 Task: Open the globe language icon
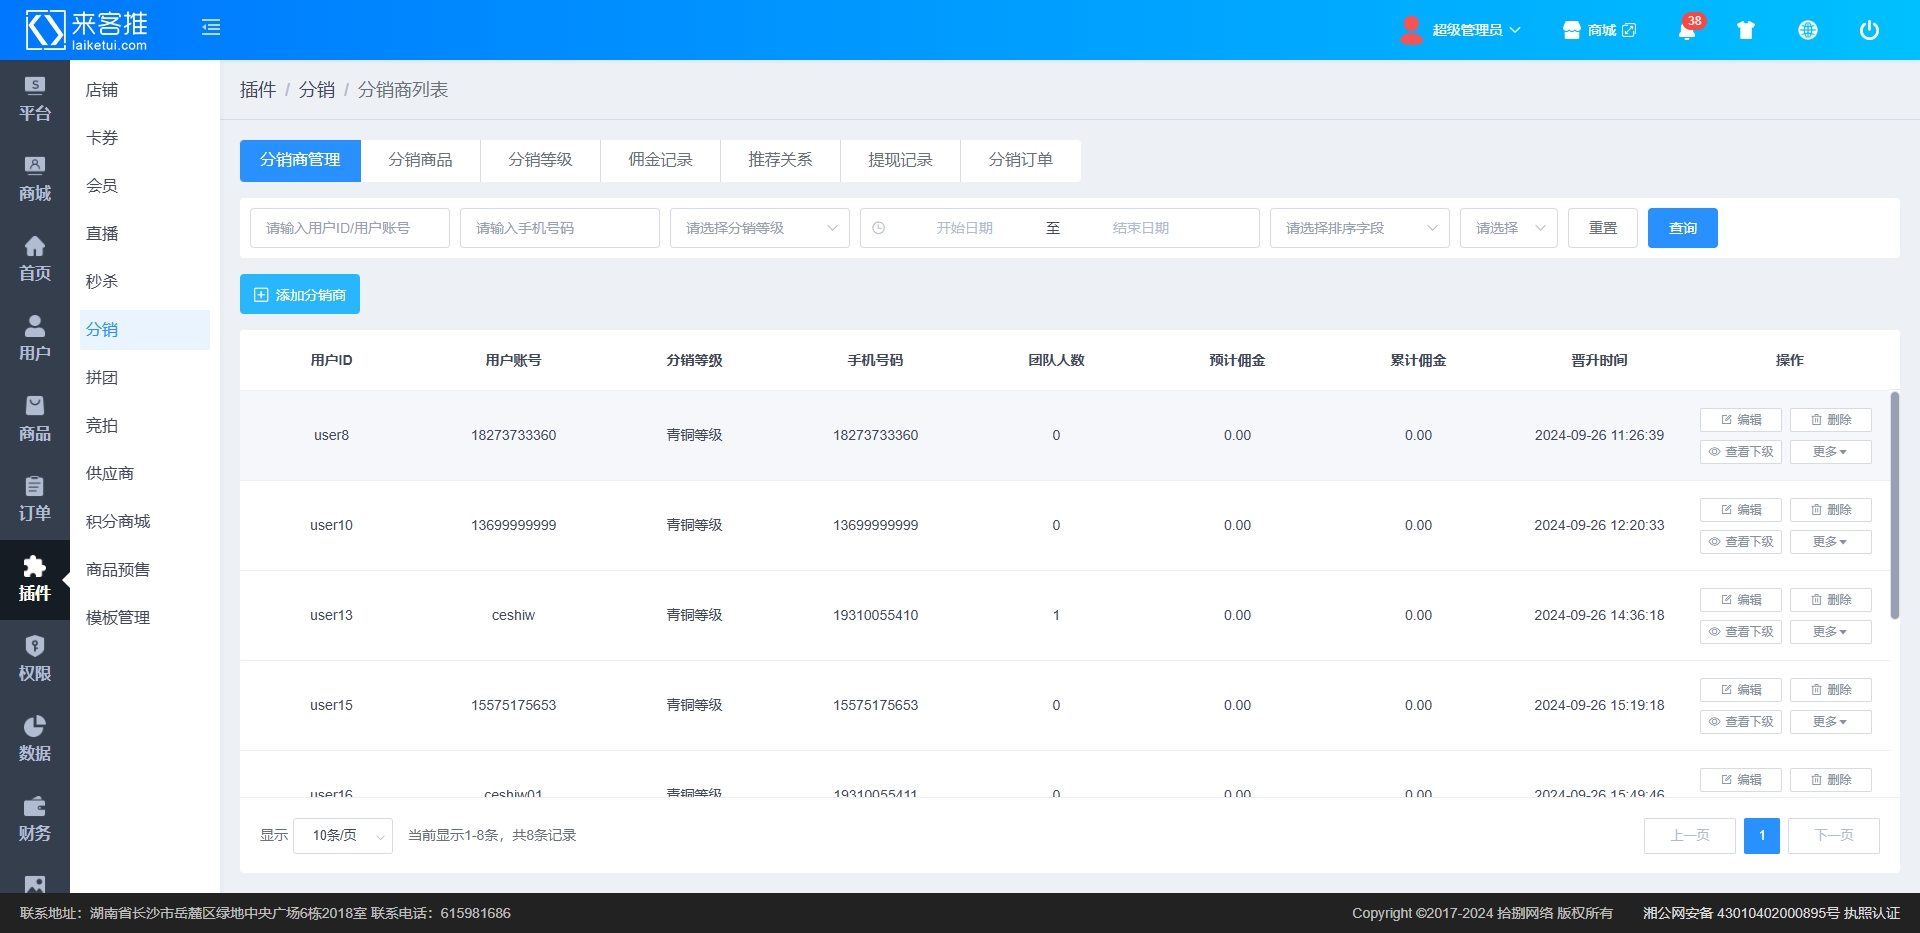pos(1808,30)
